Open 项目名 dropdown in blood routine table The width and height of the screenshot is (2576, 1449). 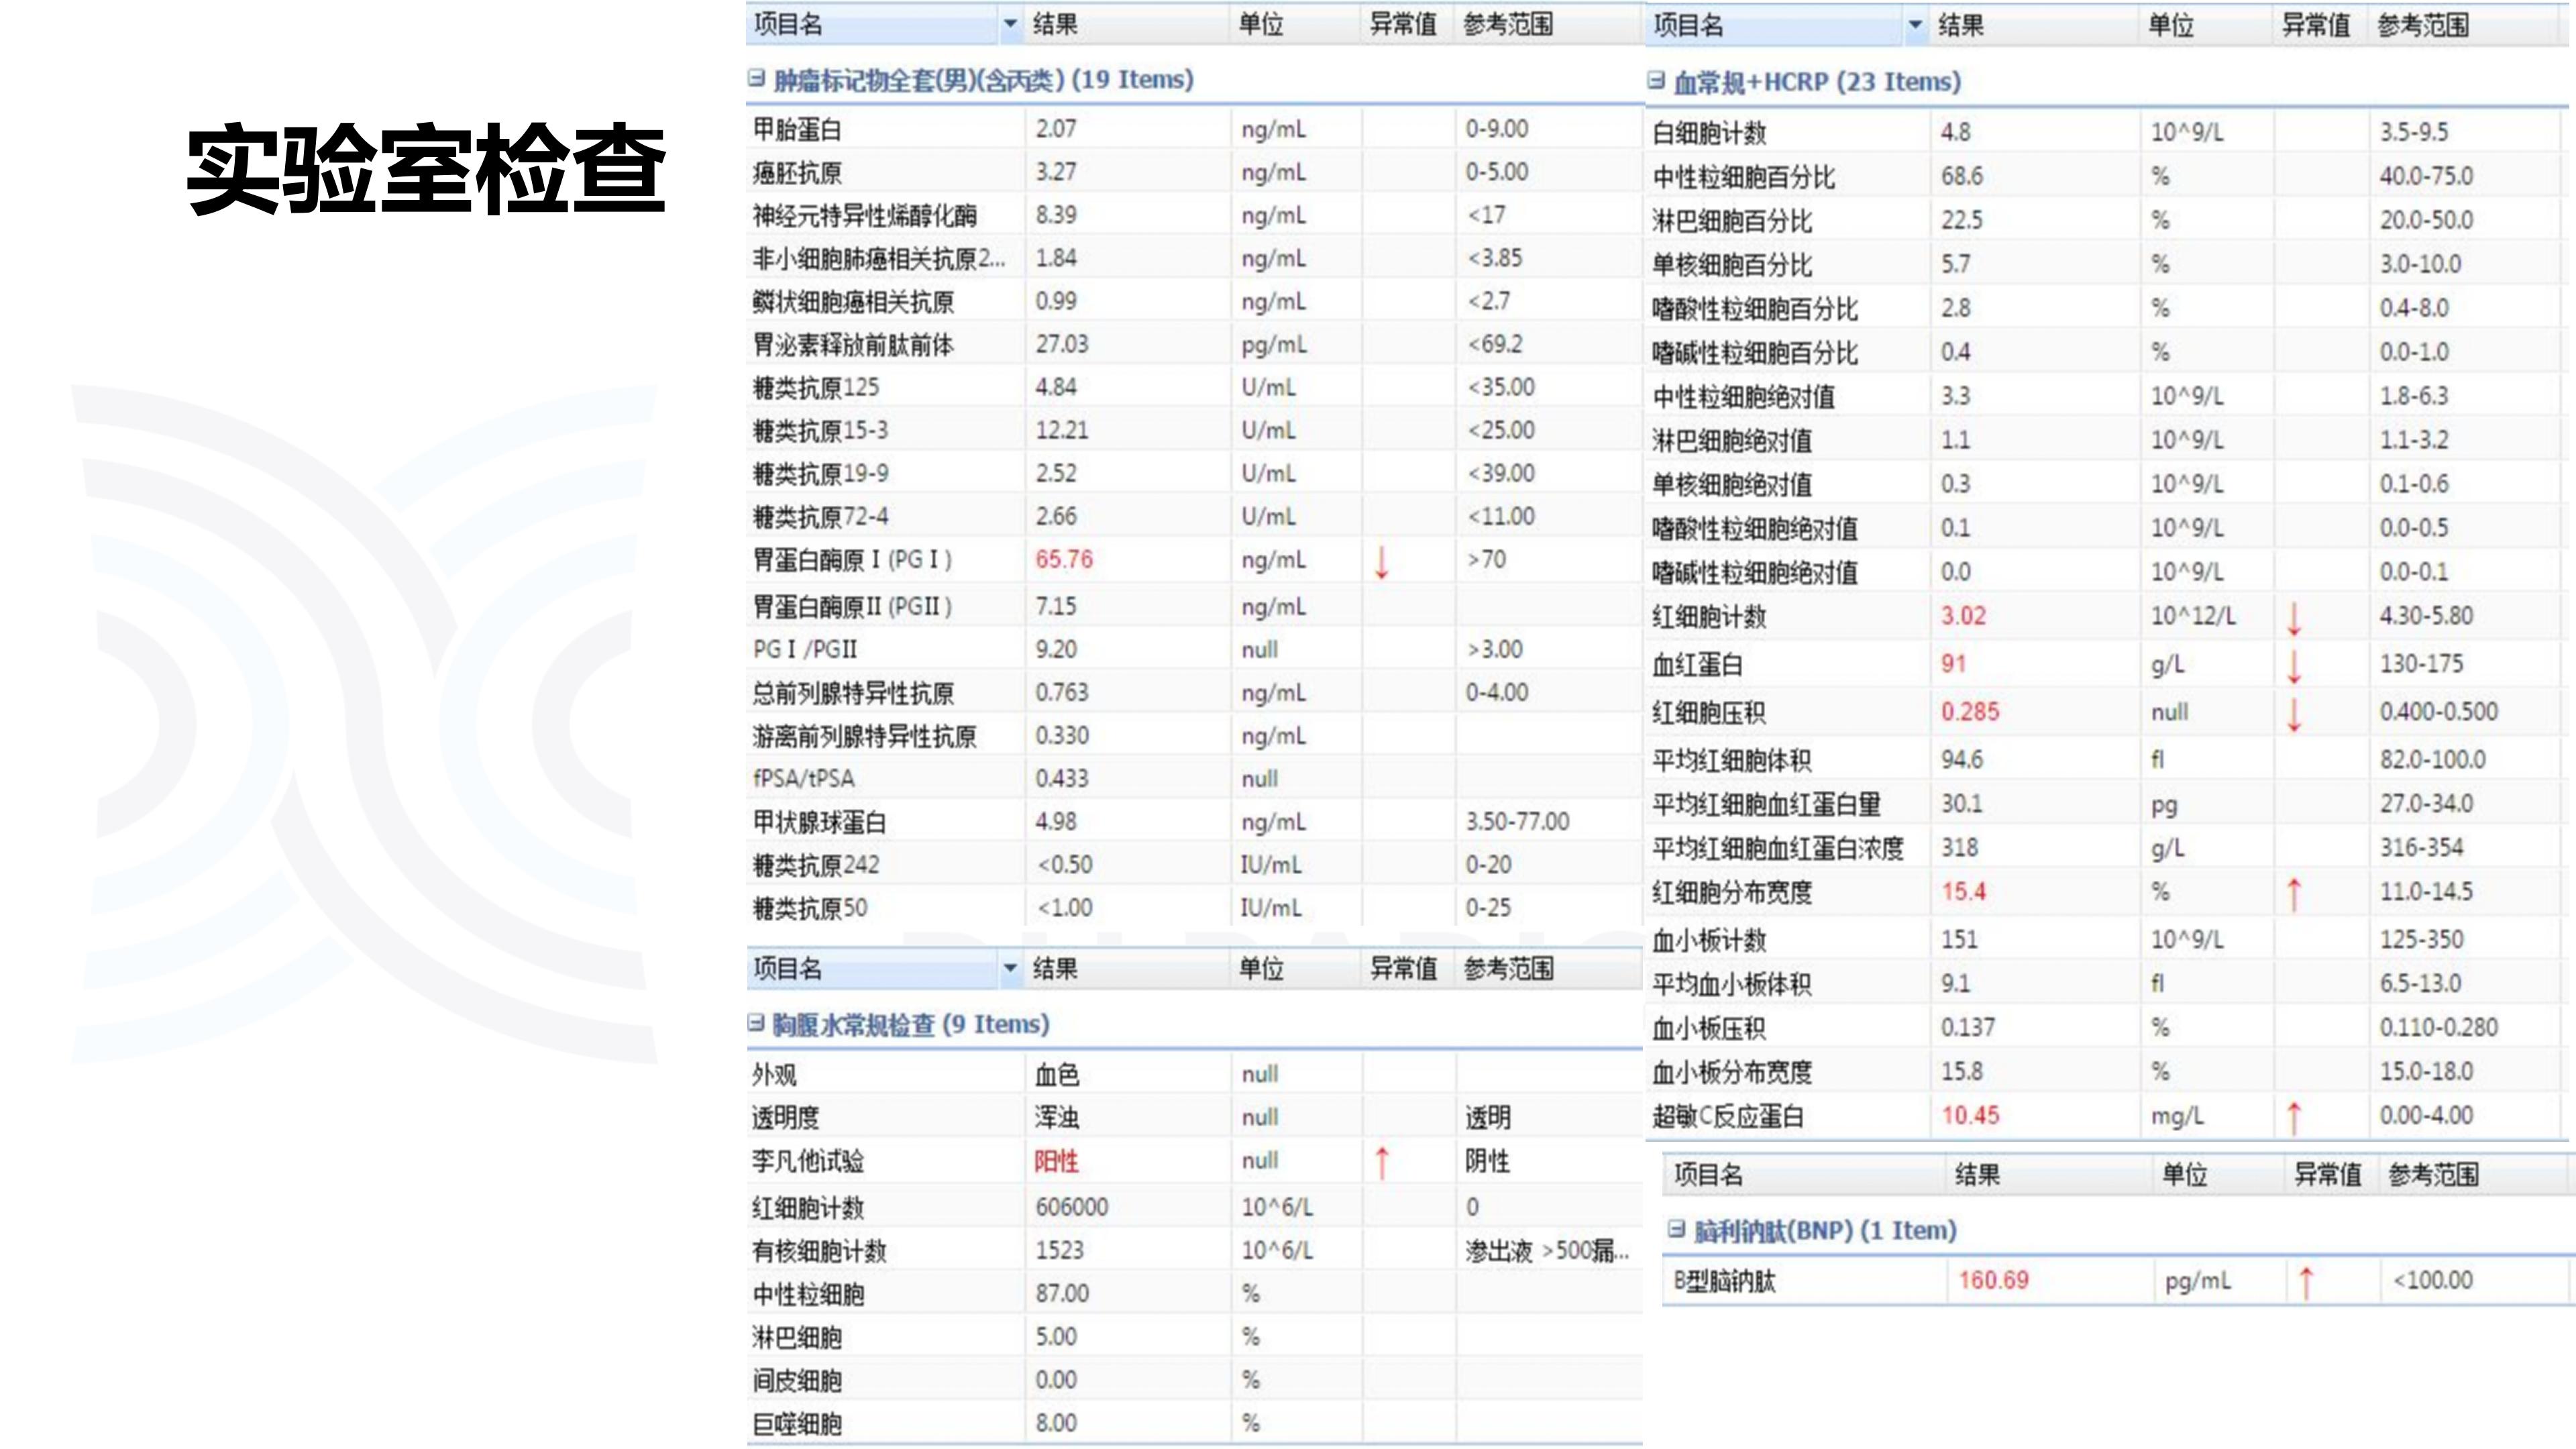click(1915, 25)
